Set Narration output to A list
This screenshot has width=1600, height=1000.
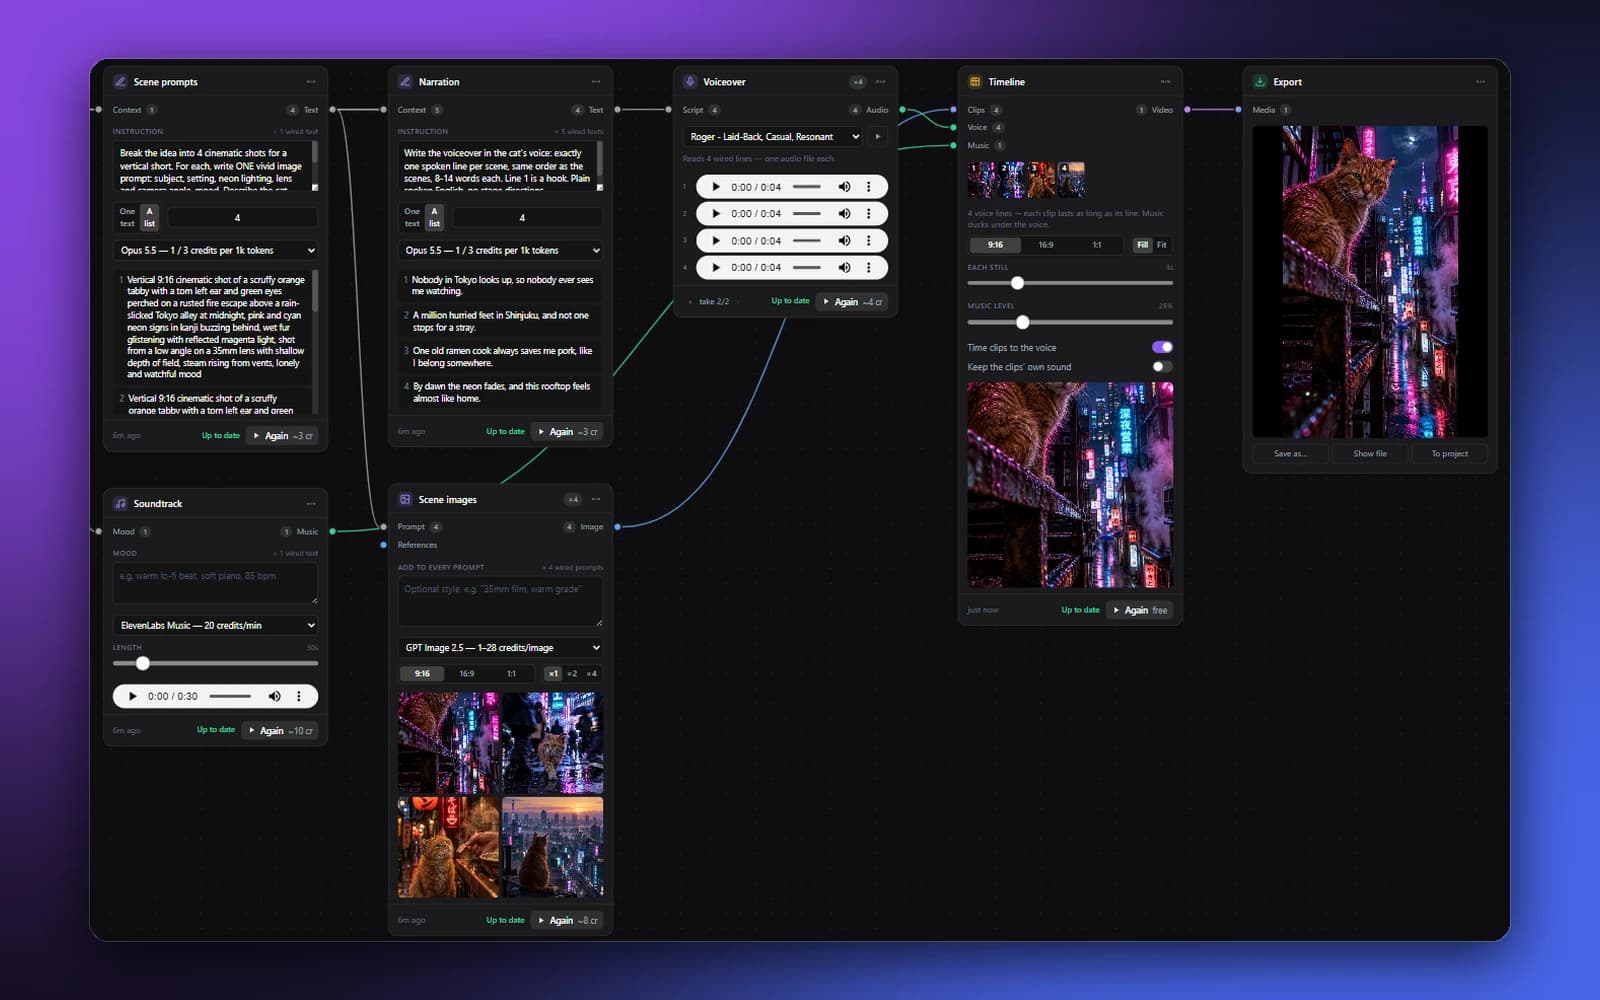(434, 217)
